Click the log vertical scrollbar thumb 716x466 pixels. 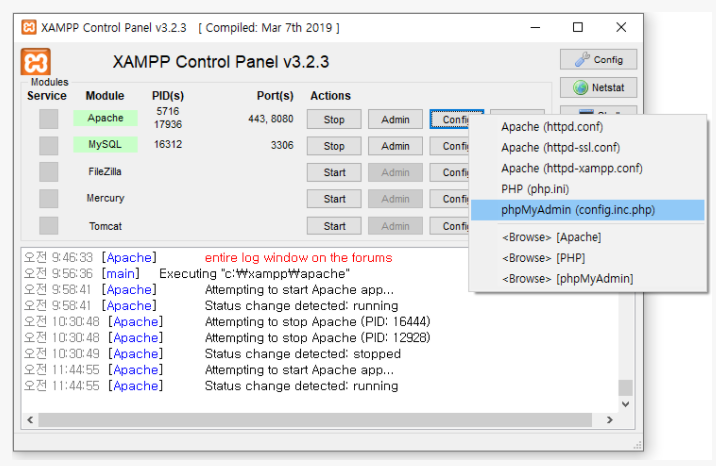[x=625, y=387]
